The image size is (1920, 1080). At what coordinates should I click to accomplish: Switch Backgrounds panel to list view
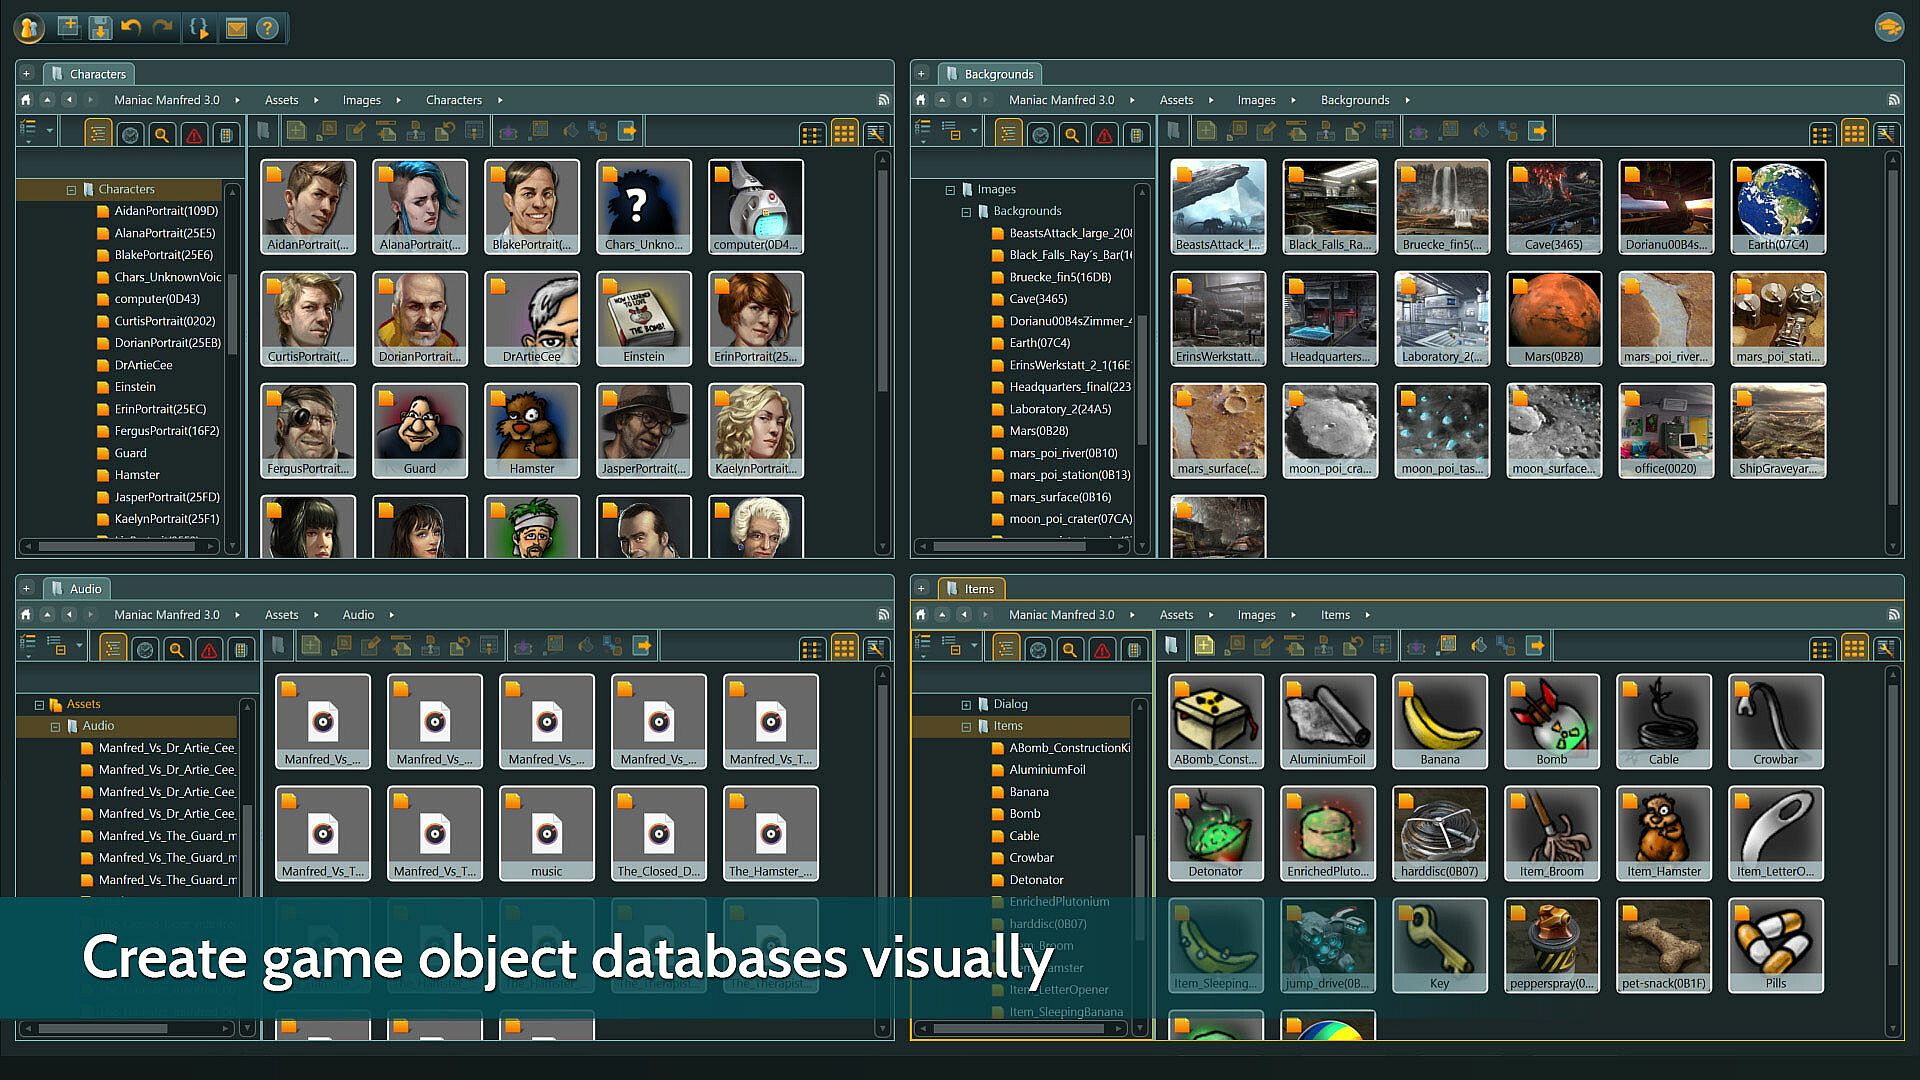pos(1822,134)
